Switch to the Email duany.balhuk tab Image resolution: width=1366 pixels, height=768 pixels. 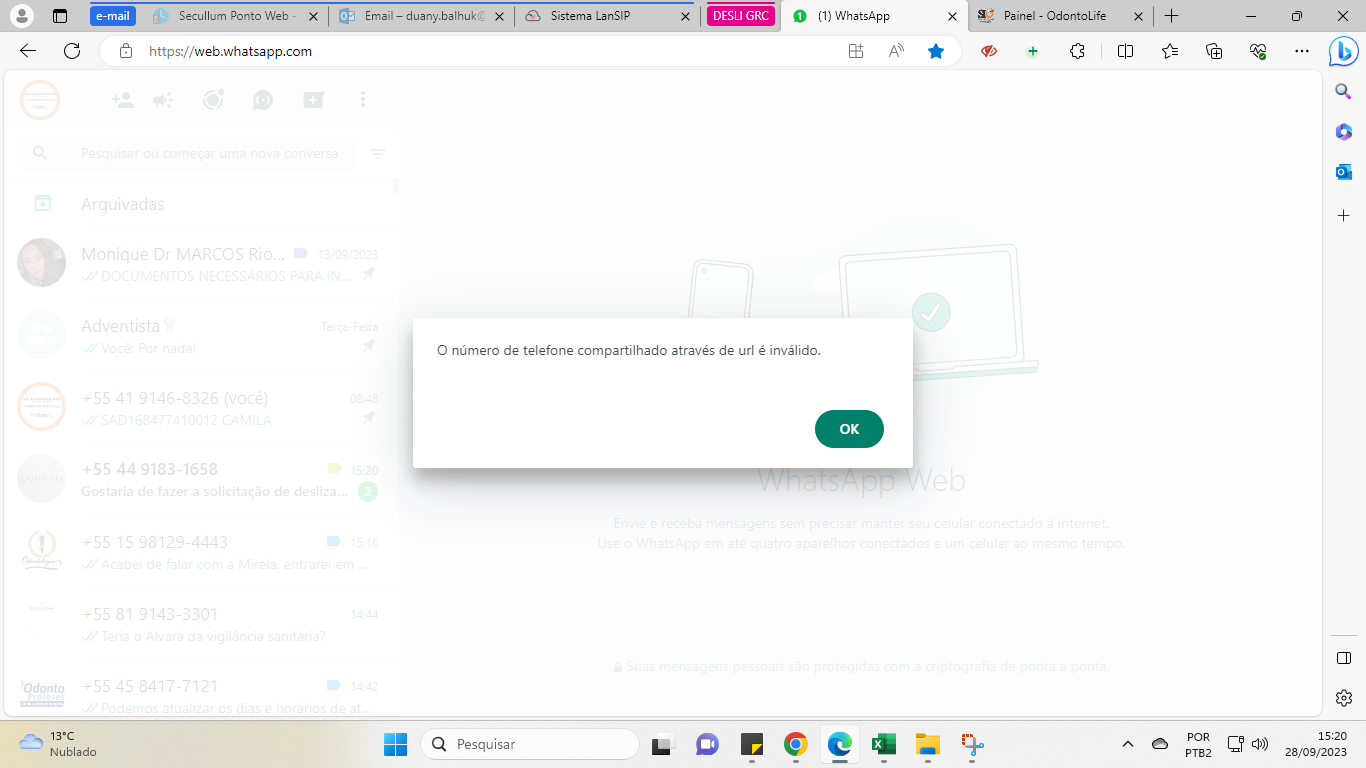coord(421,16)
